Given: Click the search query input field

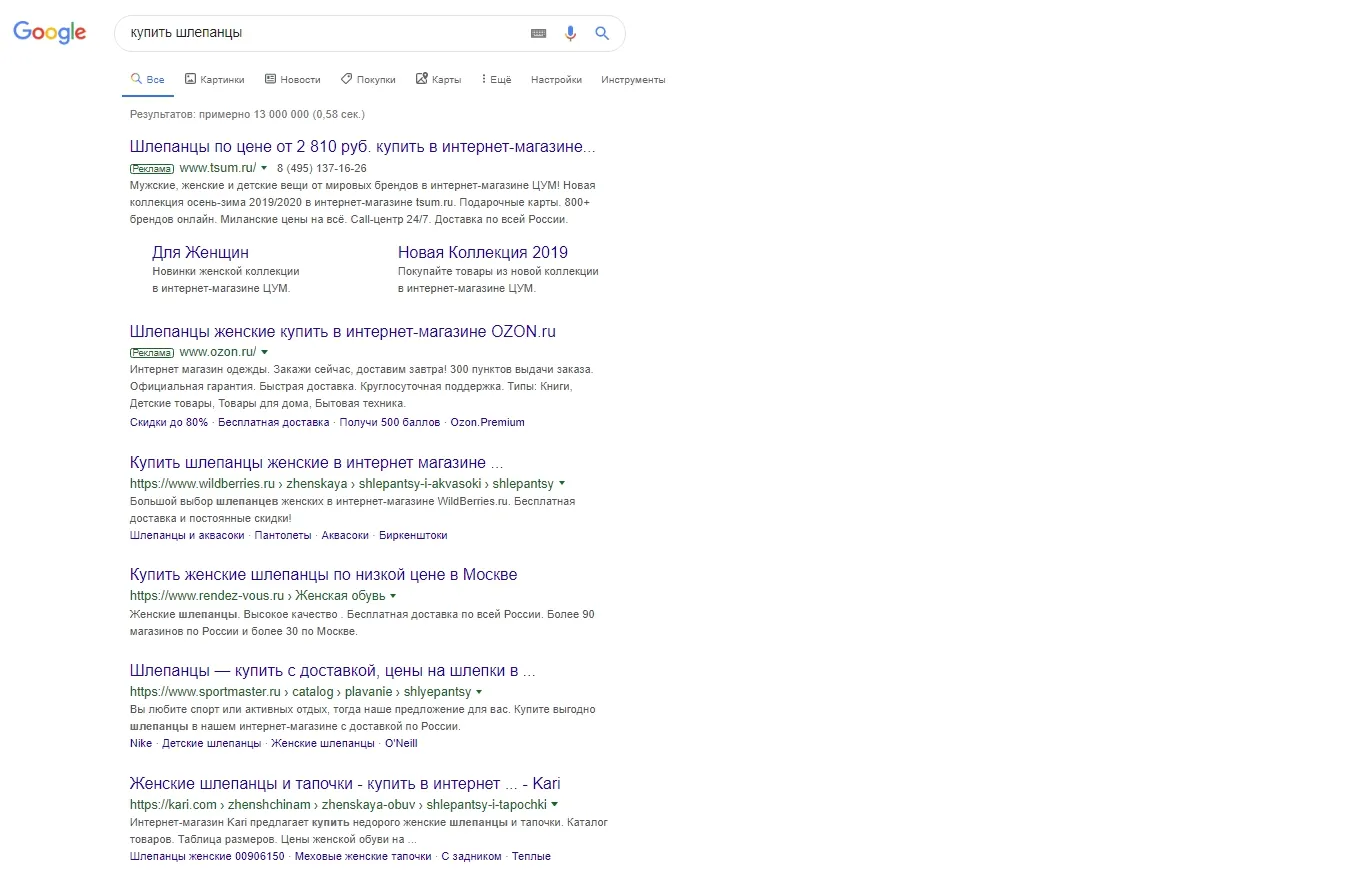Looking at the screenshot, I should [325, 33].
